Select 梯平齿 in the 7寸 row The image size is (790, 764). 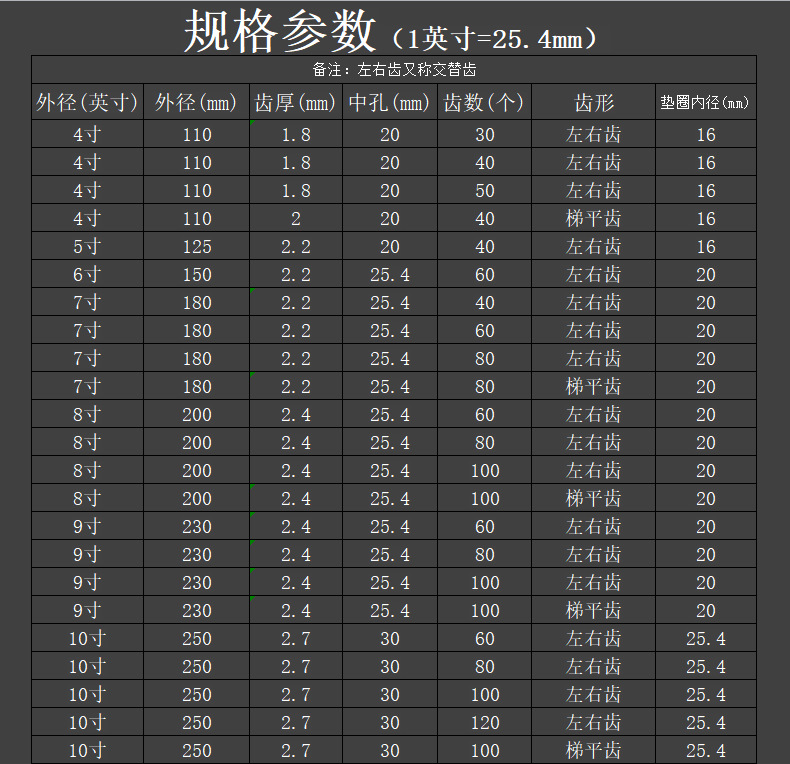coord(594,387)
